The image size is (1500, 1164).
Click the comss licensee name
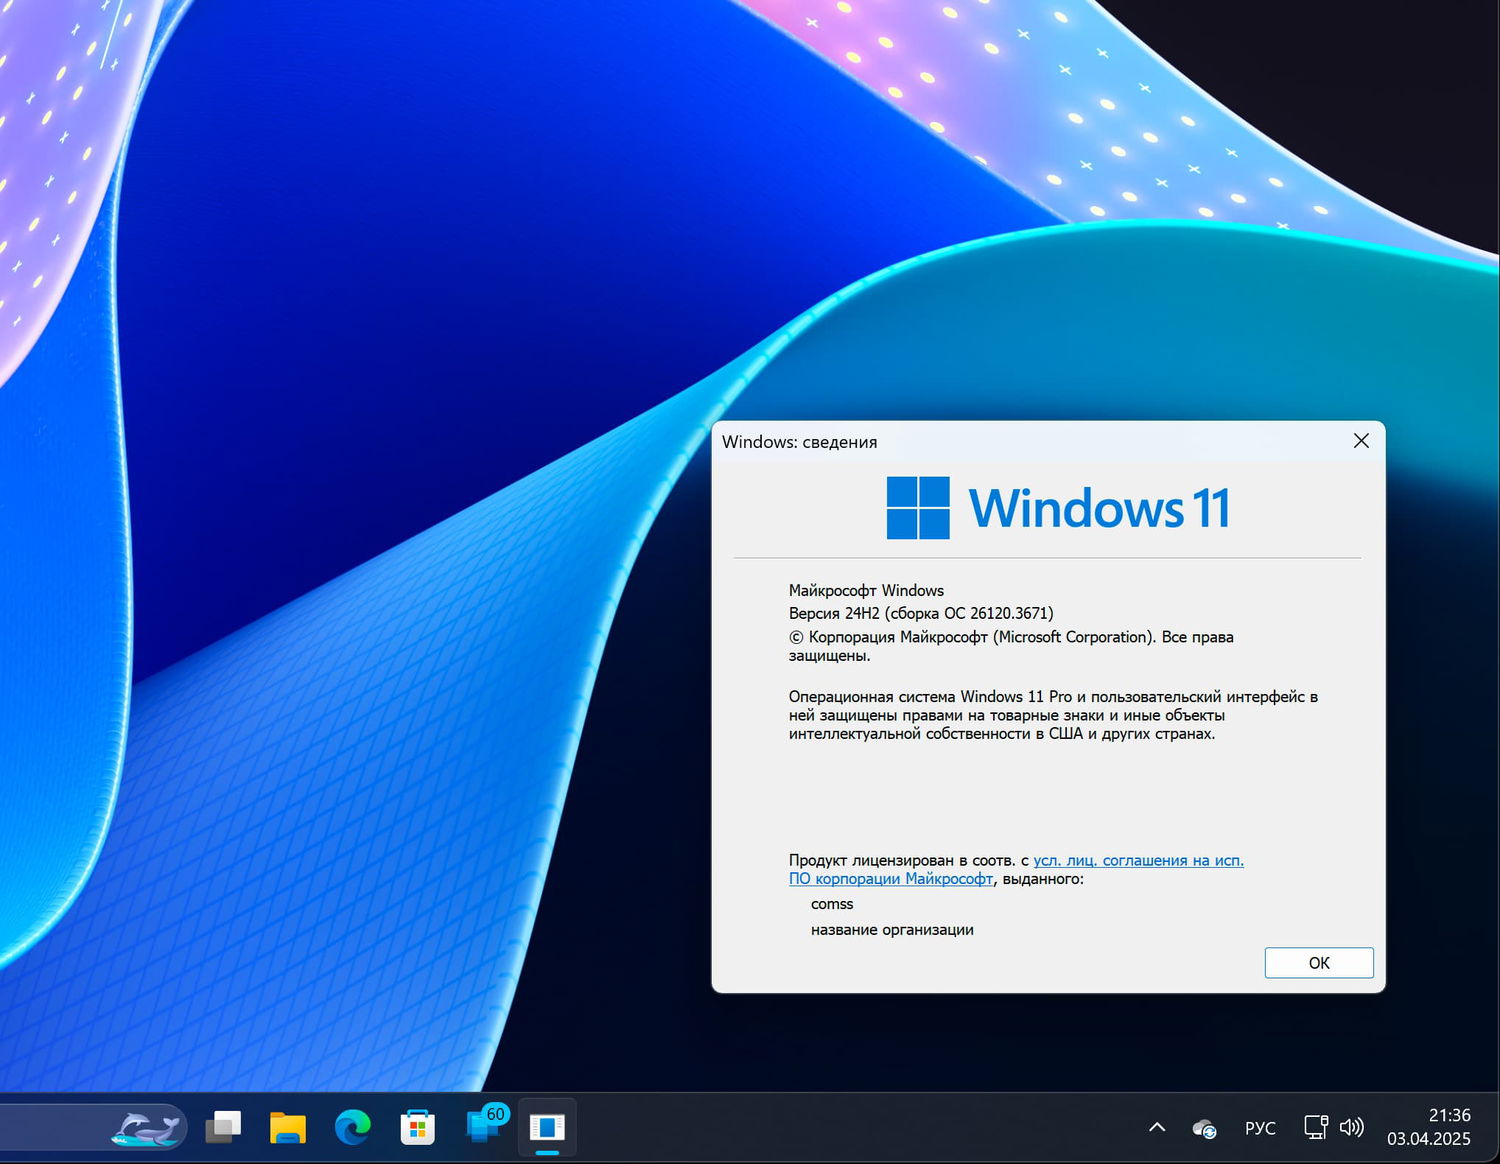coord(832,903)
